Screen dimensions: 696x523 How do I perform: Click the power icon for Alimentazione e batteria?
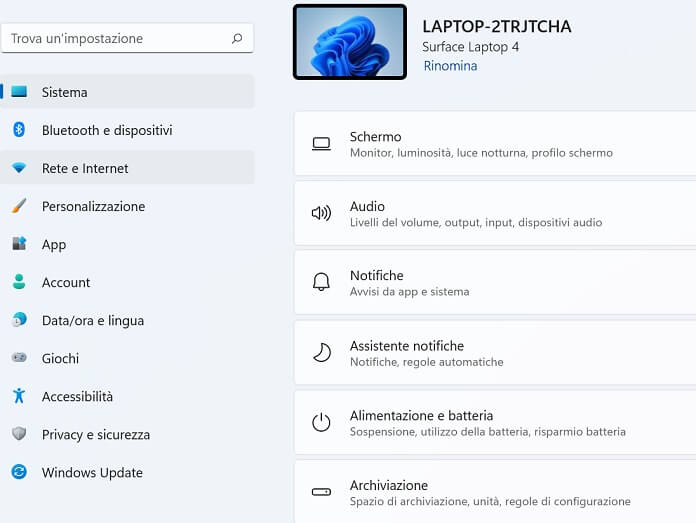(x=321, y=422)
